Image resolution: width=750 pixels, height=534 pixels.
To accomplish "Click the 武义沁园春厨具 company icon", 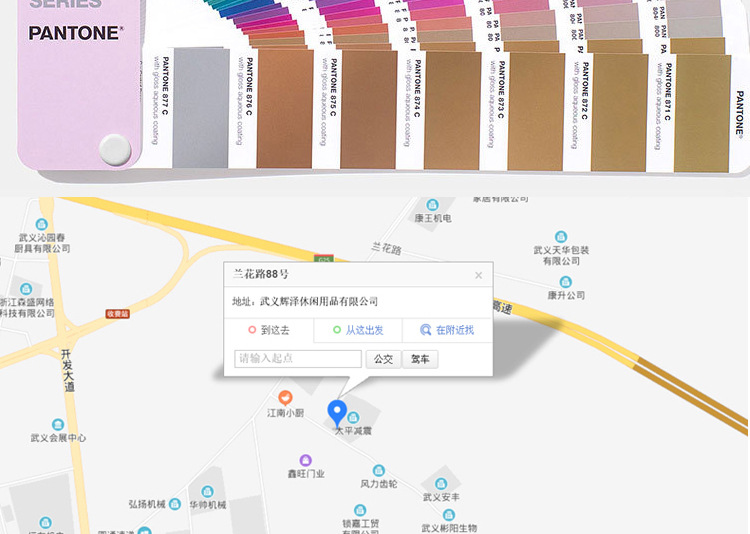I will (x=42, y=224).
